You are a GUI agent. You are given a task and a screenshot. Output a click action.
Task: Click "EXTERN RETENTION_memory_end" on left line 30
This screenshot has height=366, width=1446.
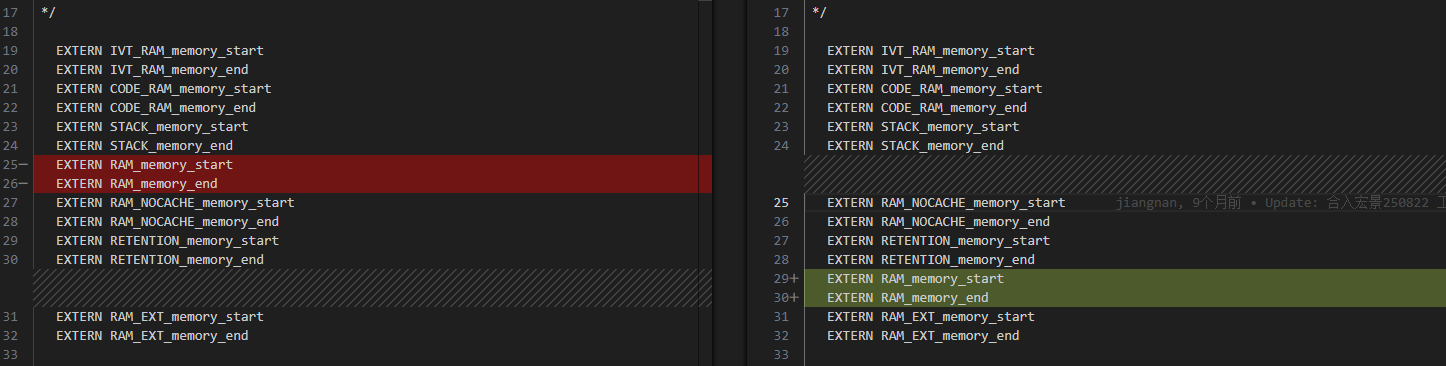click(x=160, y=260)
